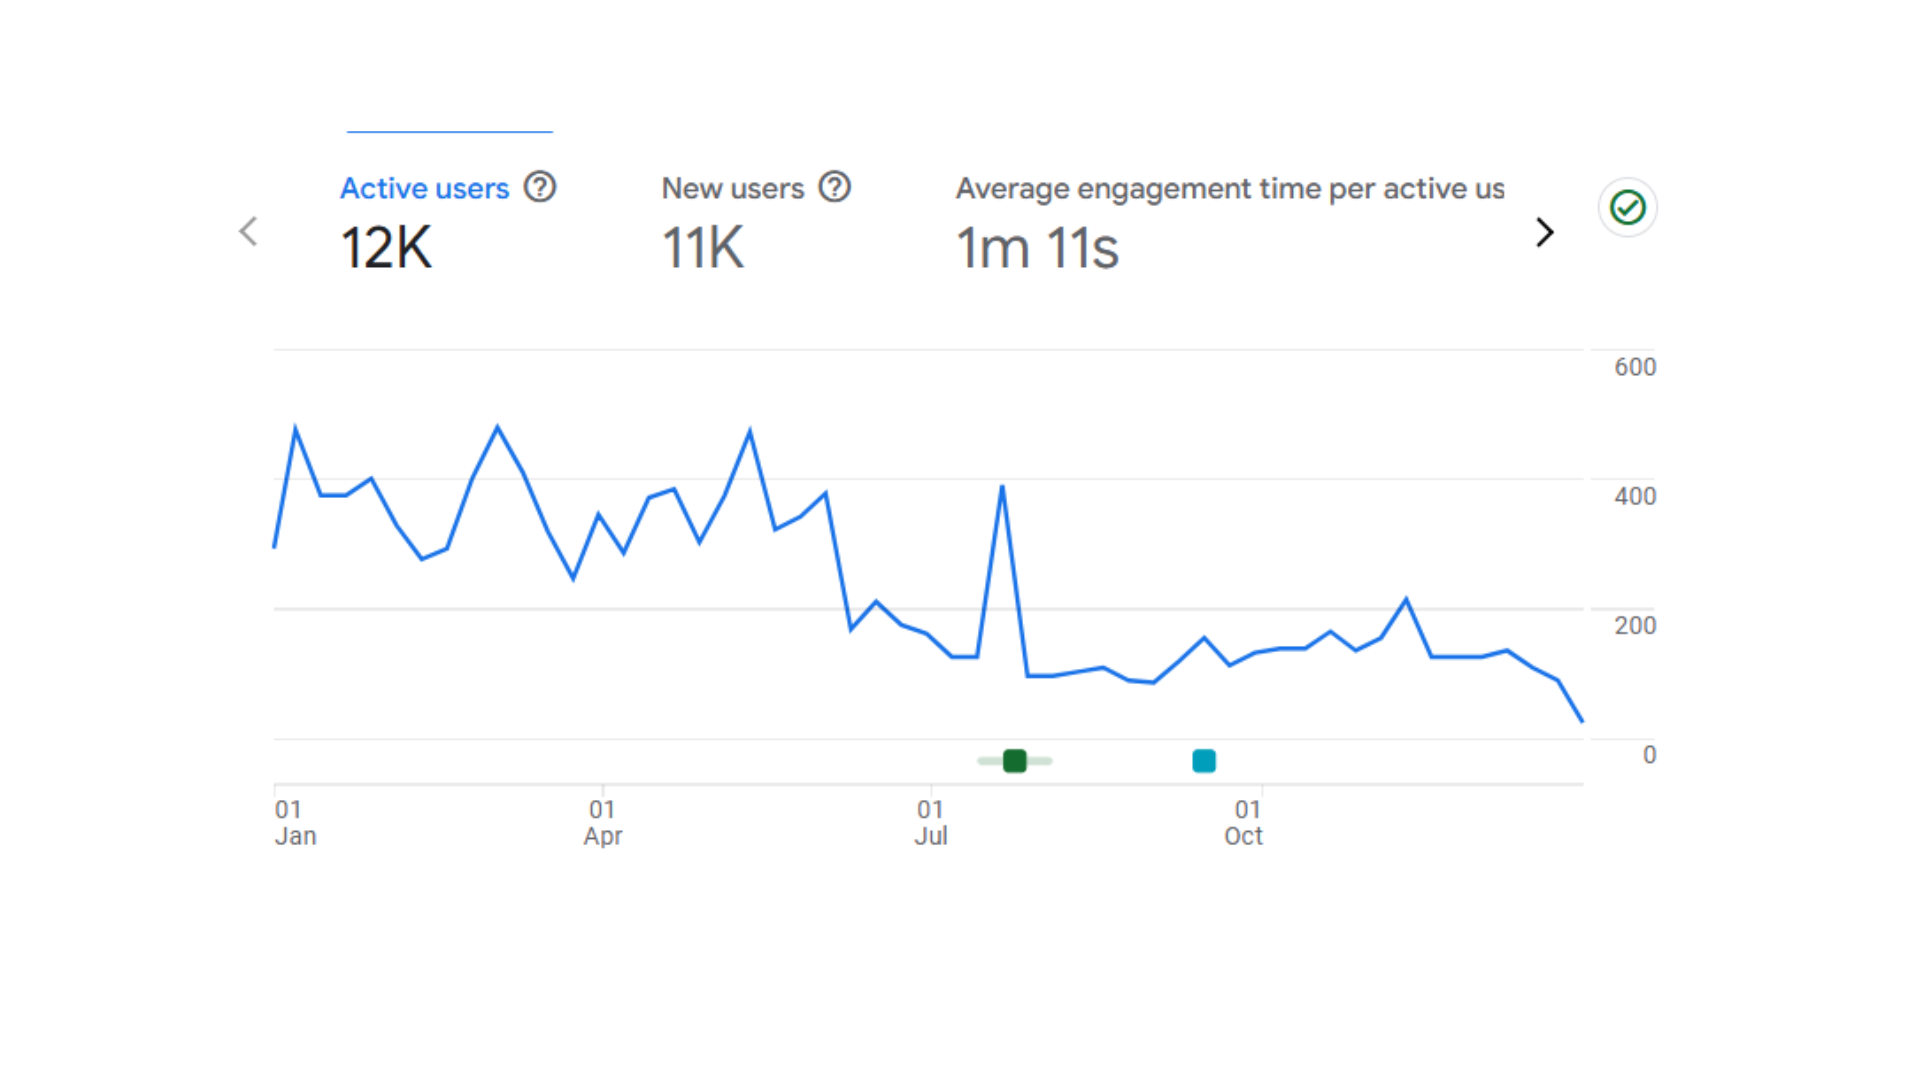1920x1080 pixels.
Task: Click the 01 Jul date axis label
Action: pyautogui.click(x=931, y=822)
